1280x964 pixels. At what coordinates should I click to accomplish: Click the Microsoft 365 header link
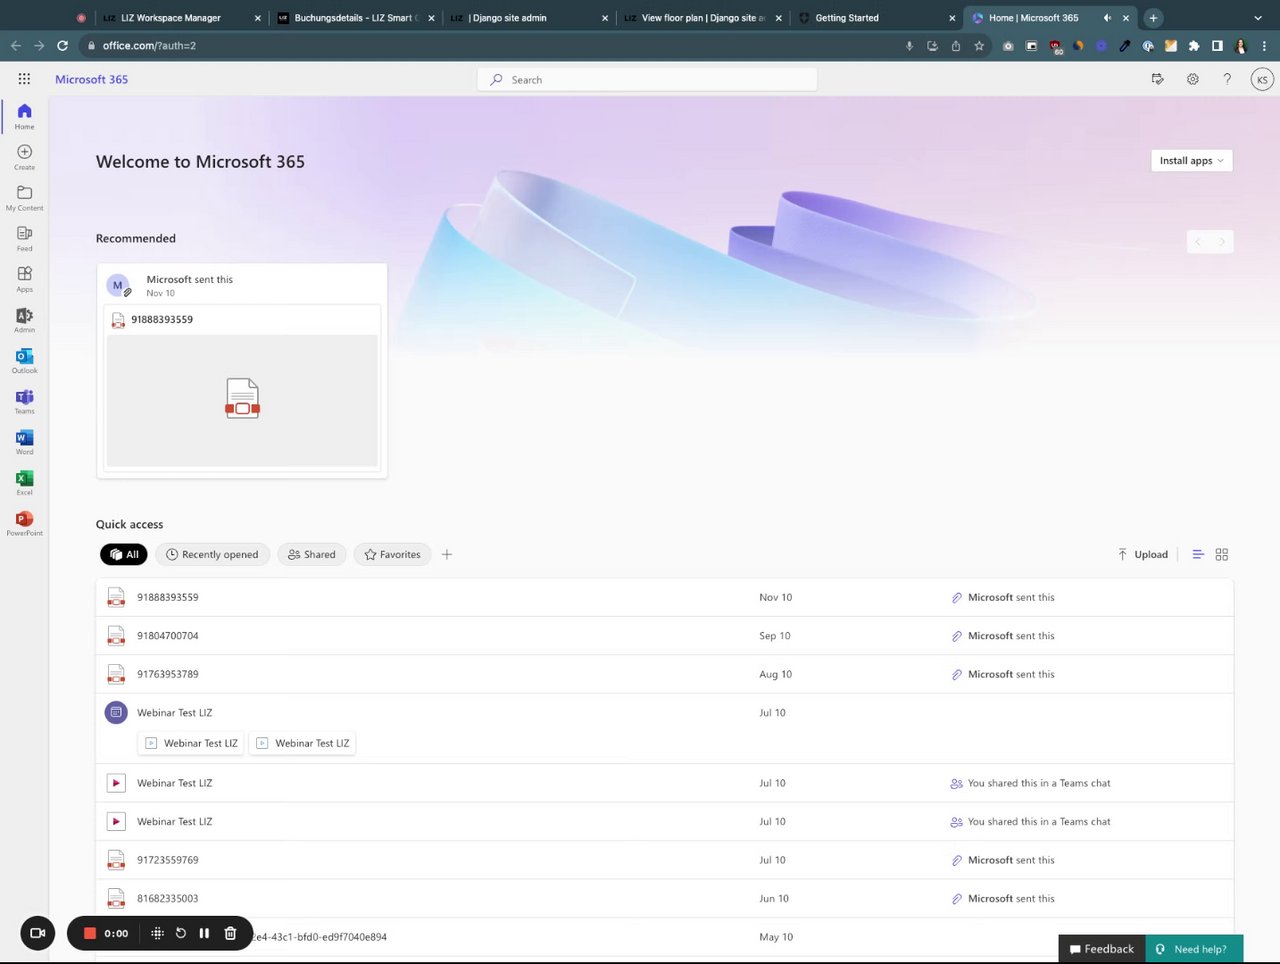91,79
